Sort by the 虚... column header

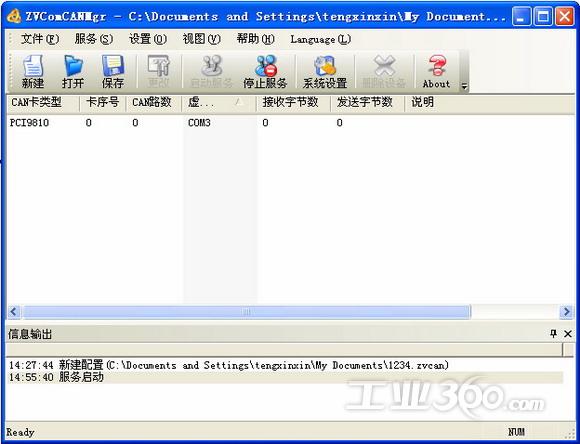point(219,103)
